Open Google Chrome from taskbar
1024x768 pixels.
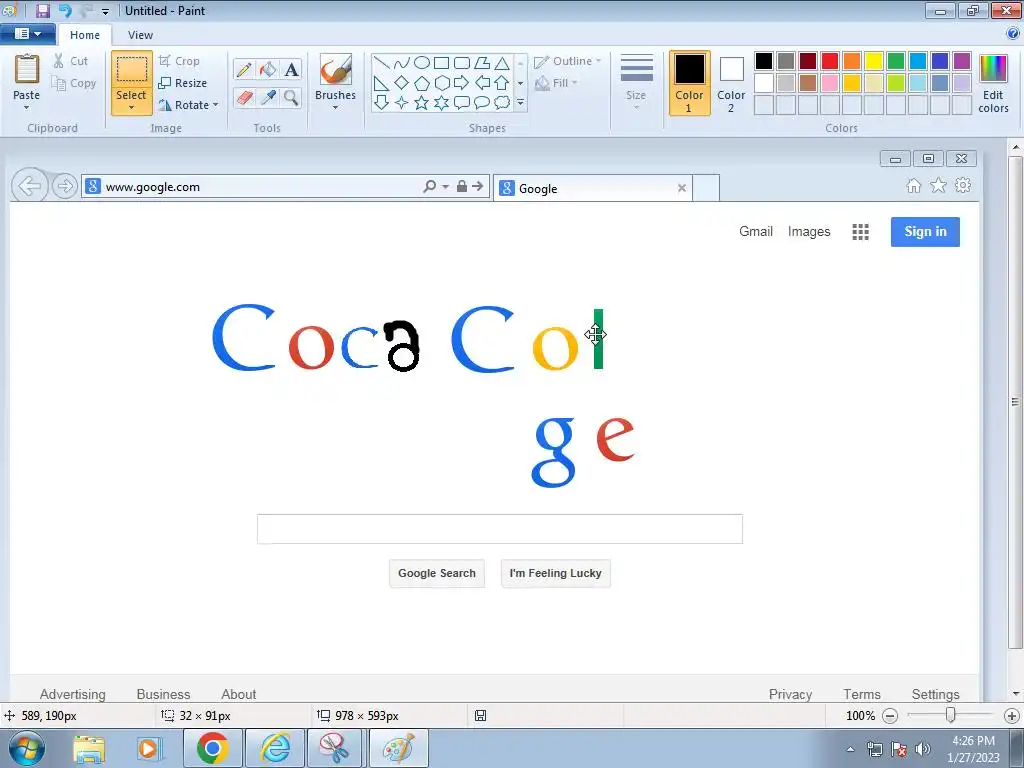212,748
